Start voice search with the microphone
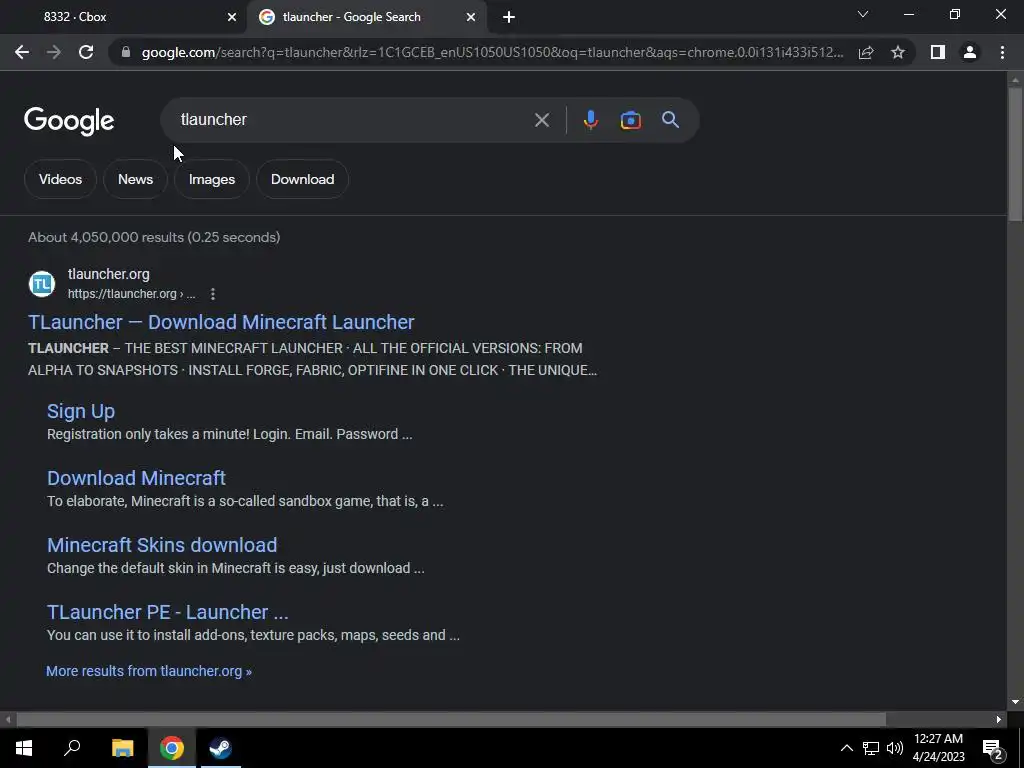Screen dimensions: 1024x768 pos(590,120)
